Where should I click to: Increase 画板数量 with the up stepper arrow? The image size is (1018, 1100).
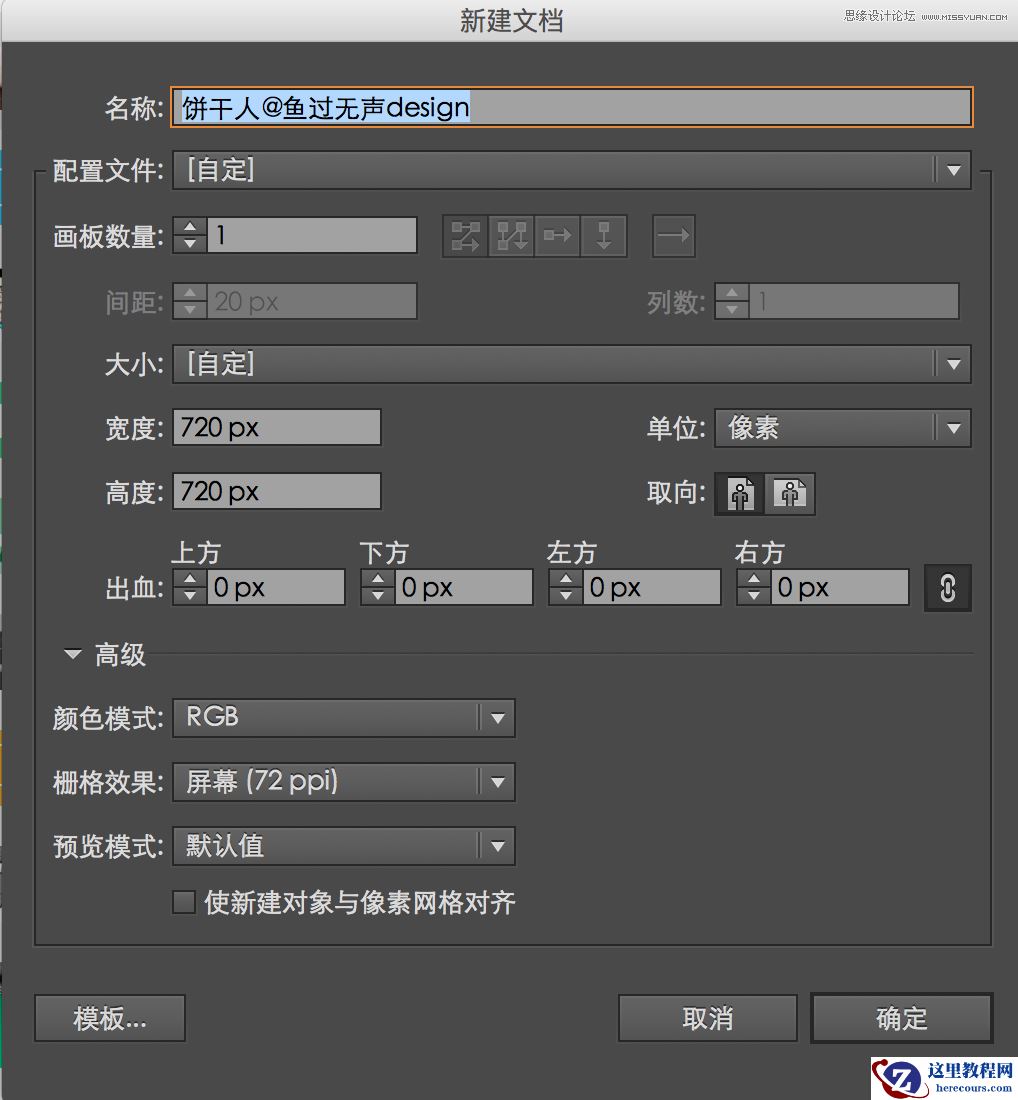coord(189,228)
